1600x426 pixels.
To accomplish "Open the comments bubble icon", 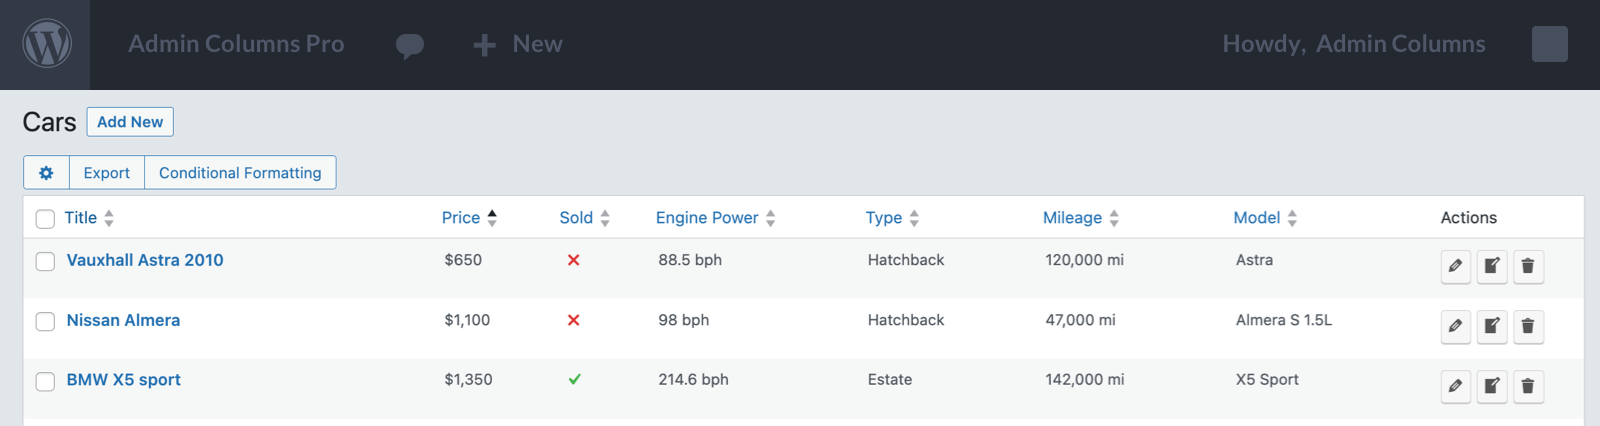I will (409, 45).
